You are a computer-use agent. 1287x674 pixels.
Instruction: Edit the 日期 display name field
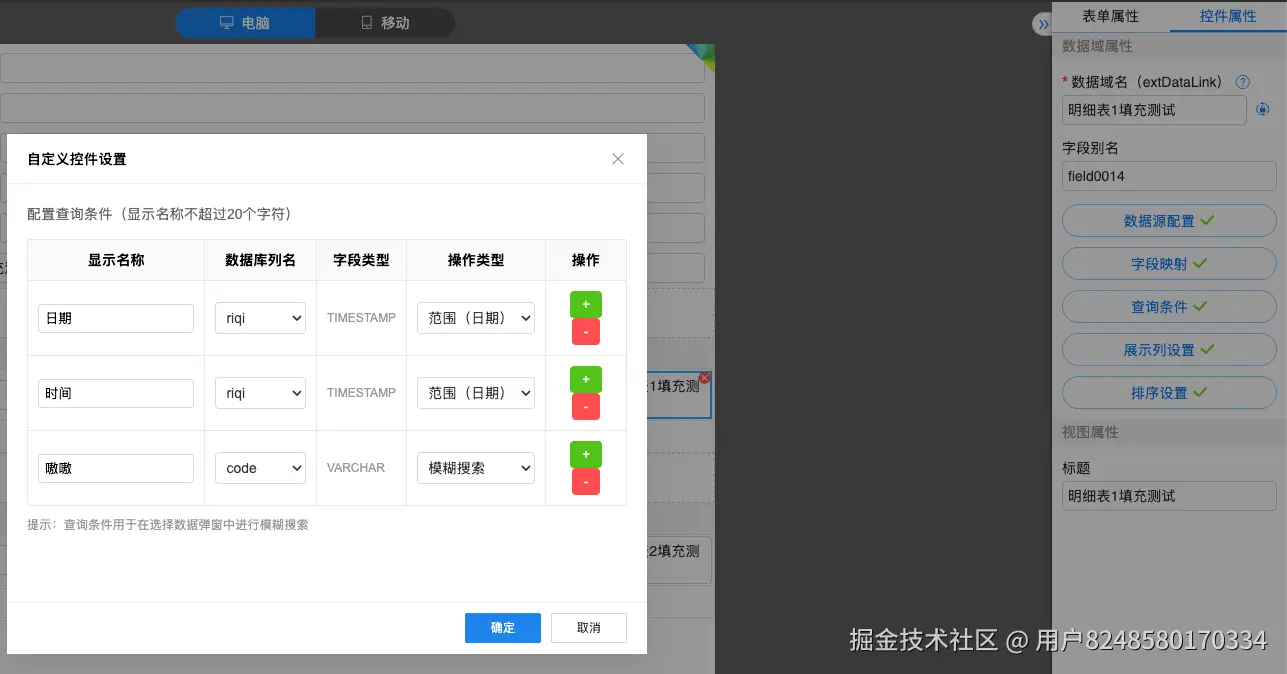(x=116, y=318)
